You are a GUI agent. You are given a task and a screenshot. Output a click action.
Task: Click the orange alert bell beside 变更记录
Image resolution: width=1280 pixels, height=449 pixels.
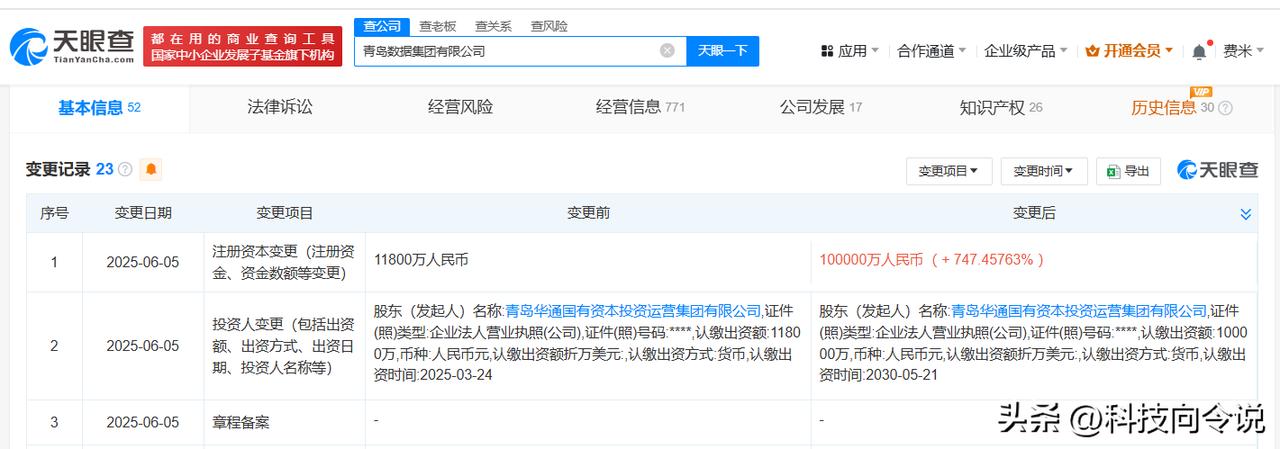151,169
